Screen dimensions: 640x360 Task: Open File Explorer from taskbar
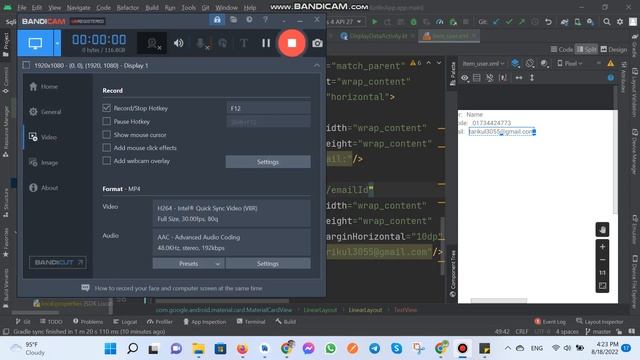point(198,349)
